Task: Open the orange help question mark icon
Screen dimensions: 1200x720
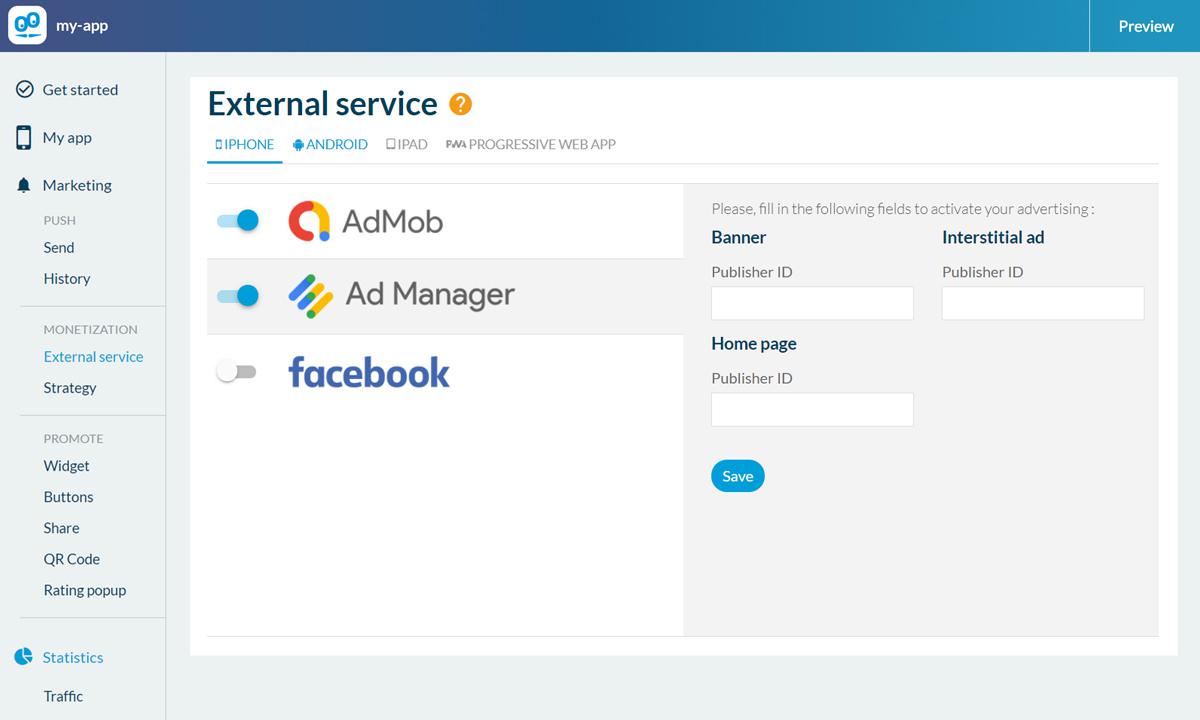Action: (460, 104)
